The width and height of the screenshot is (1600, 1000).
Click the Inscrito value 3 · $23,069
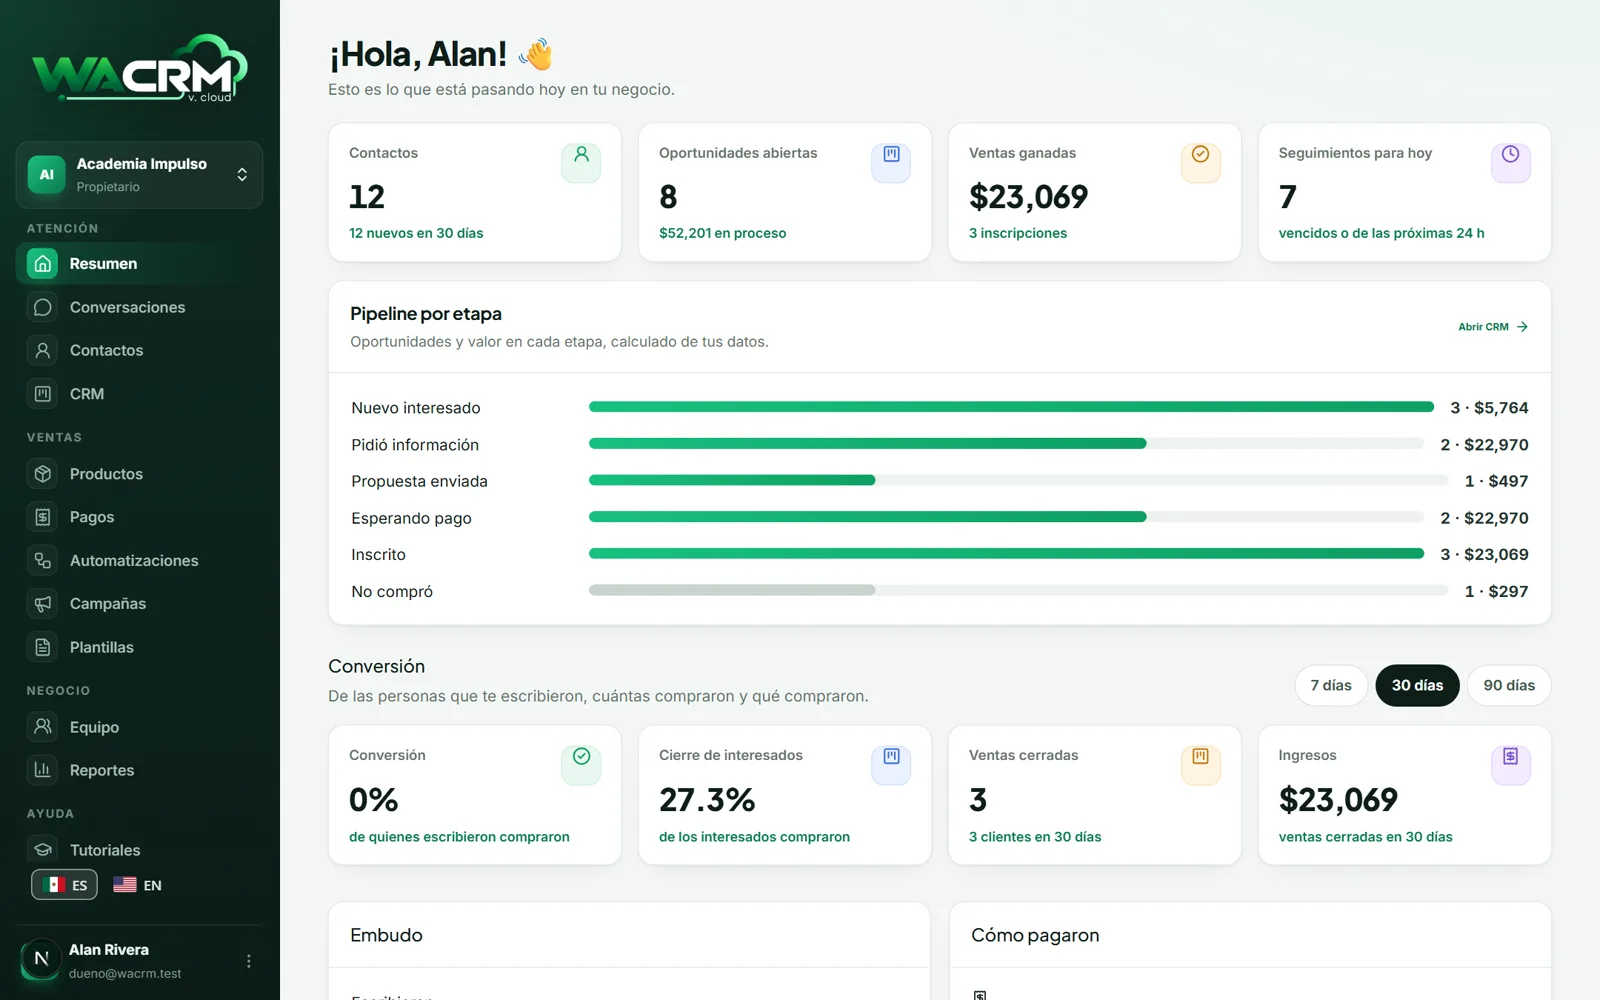click(x=1484, y=554)
